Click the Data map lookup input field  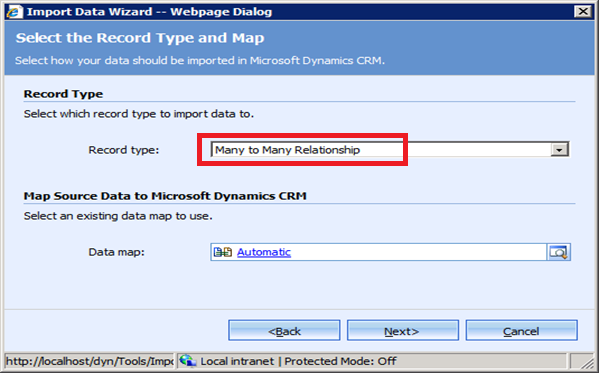point(379,252)
